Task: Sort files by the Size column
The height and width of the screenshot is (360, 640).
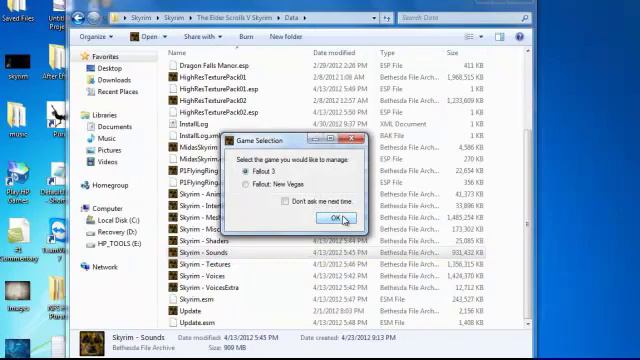Action: (452, 53)
